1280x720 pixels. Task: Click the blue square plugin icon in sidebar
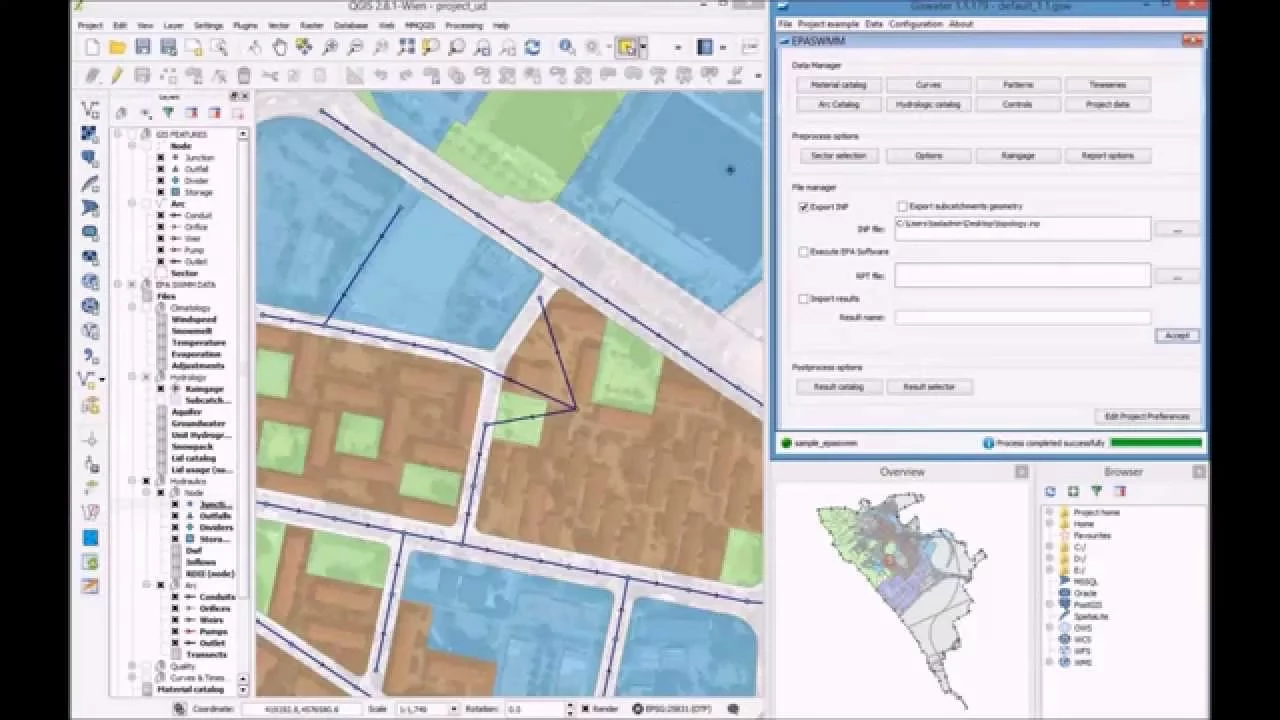pyautogui.click(x=90, y=538)
